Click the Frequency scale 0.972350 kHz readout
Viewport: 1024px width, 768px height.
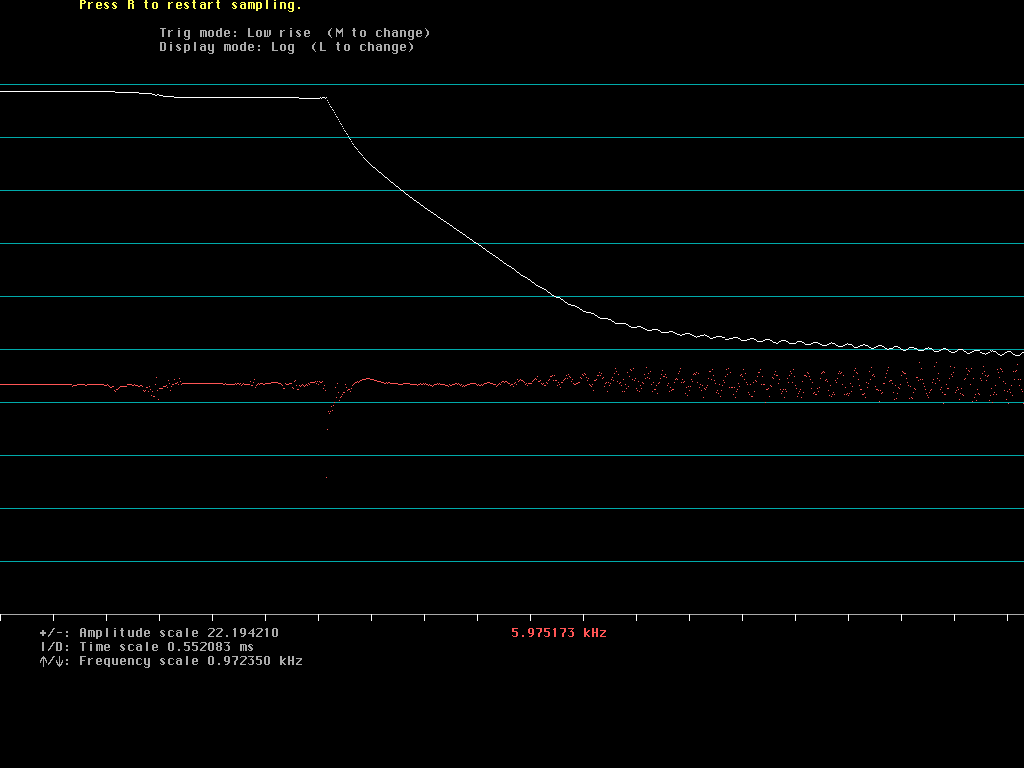[171, 661]
